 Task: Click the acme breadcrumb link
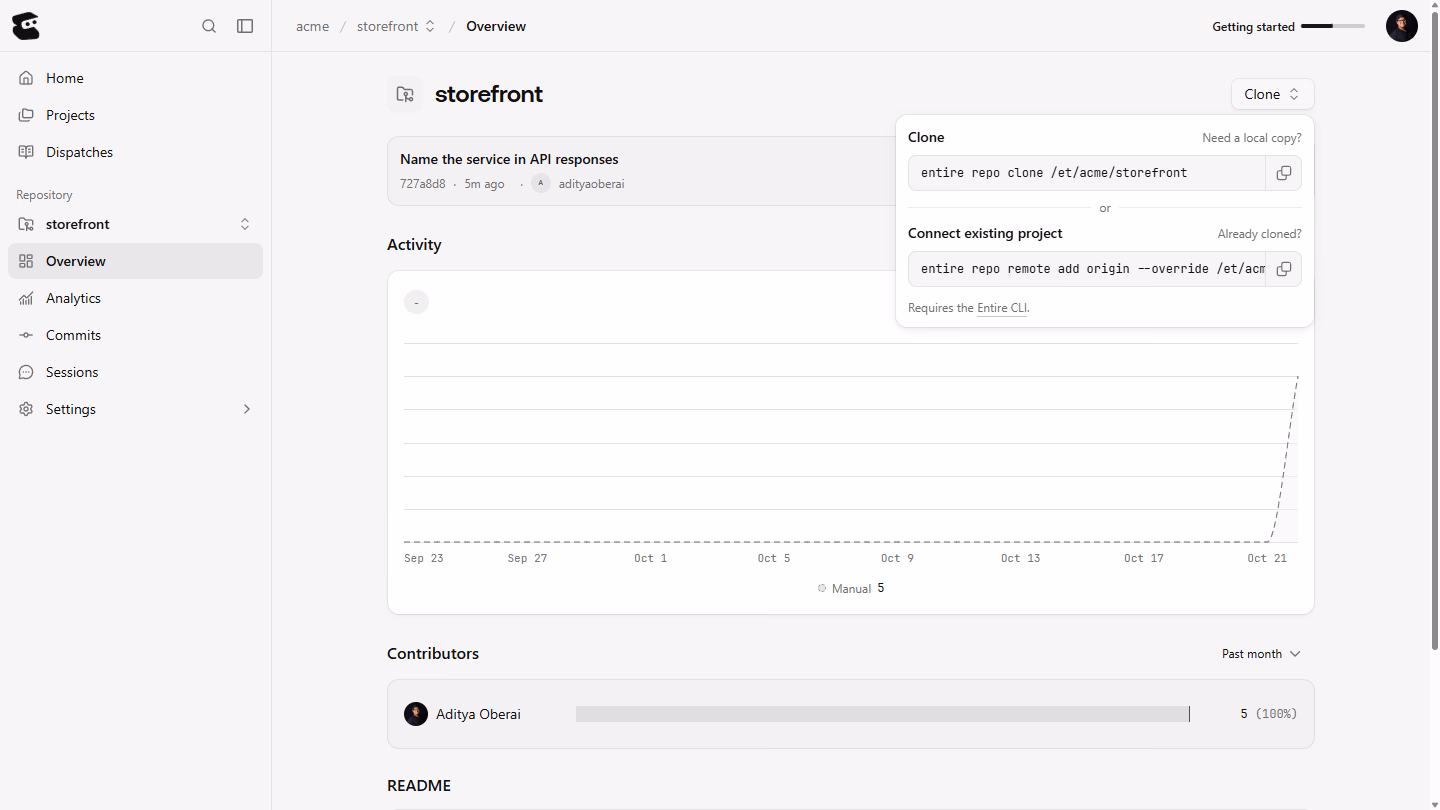point(312,26)
